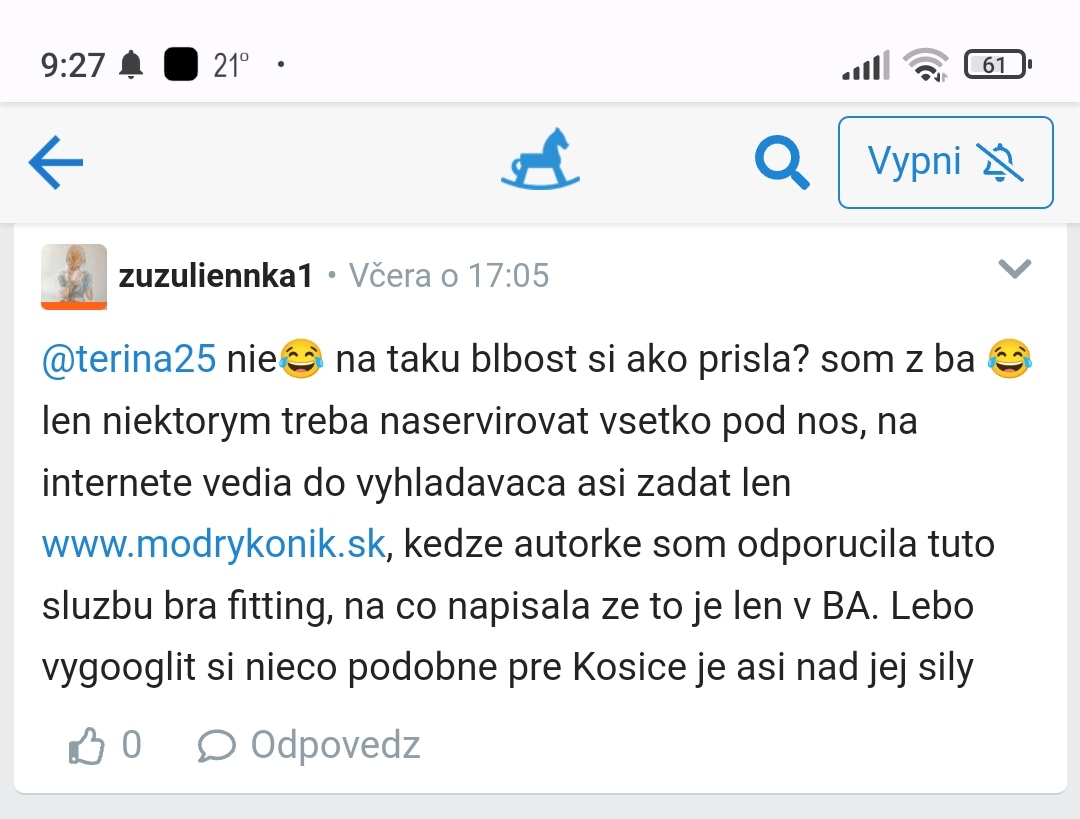The height and width of the screenshot is (819, 1080).
Task: Tap the black square app notification icon
Action: coord(180,66)
